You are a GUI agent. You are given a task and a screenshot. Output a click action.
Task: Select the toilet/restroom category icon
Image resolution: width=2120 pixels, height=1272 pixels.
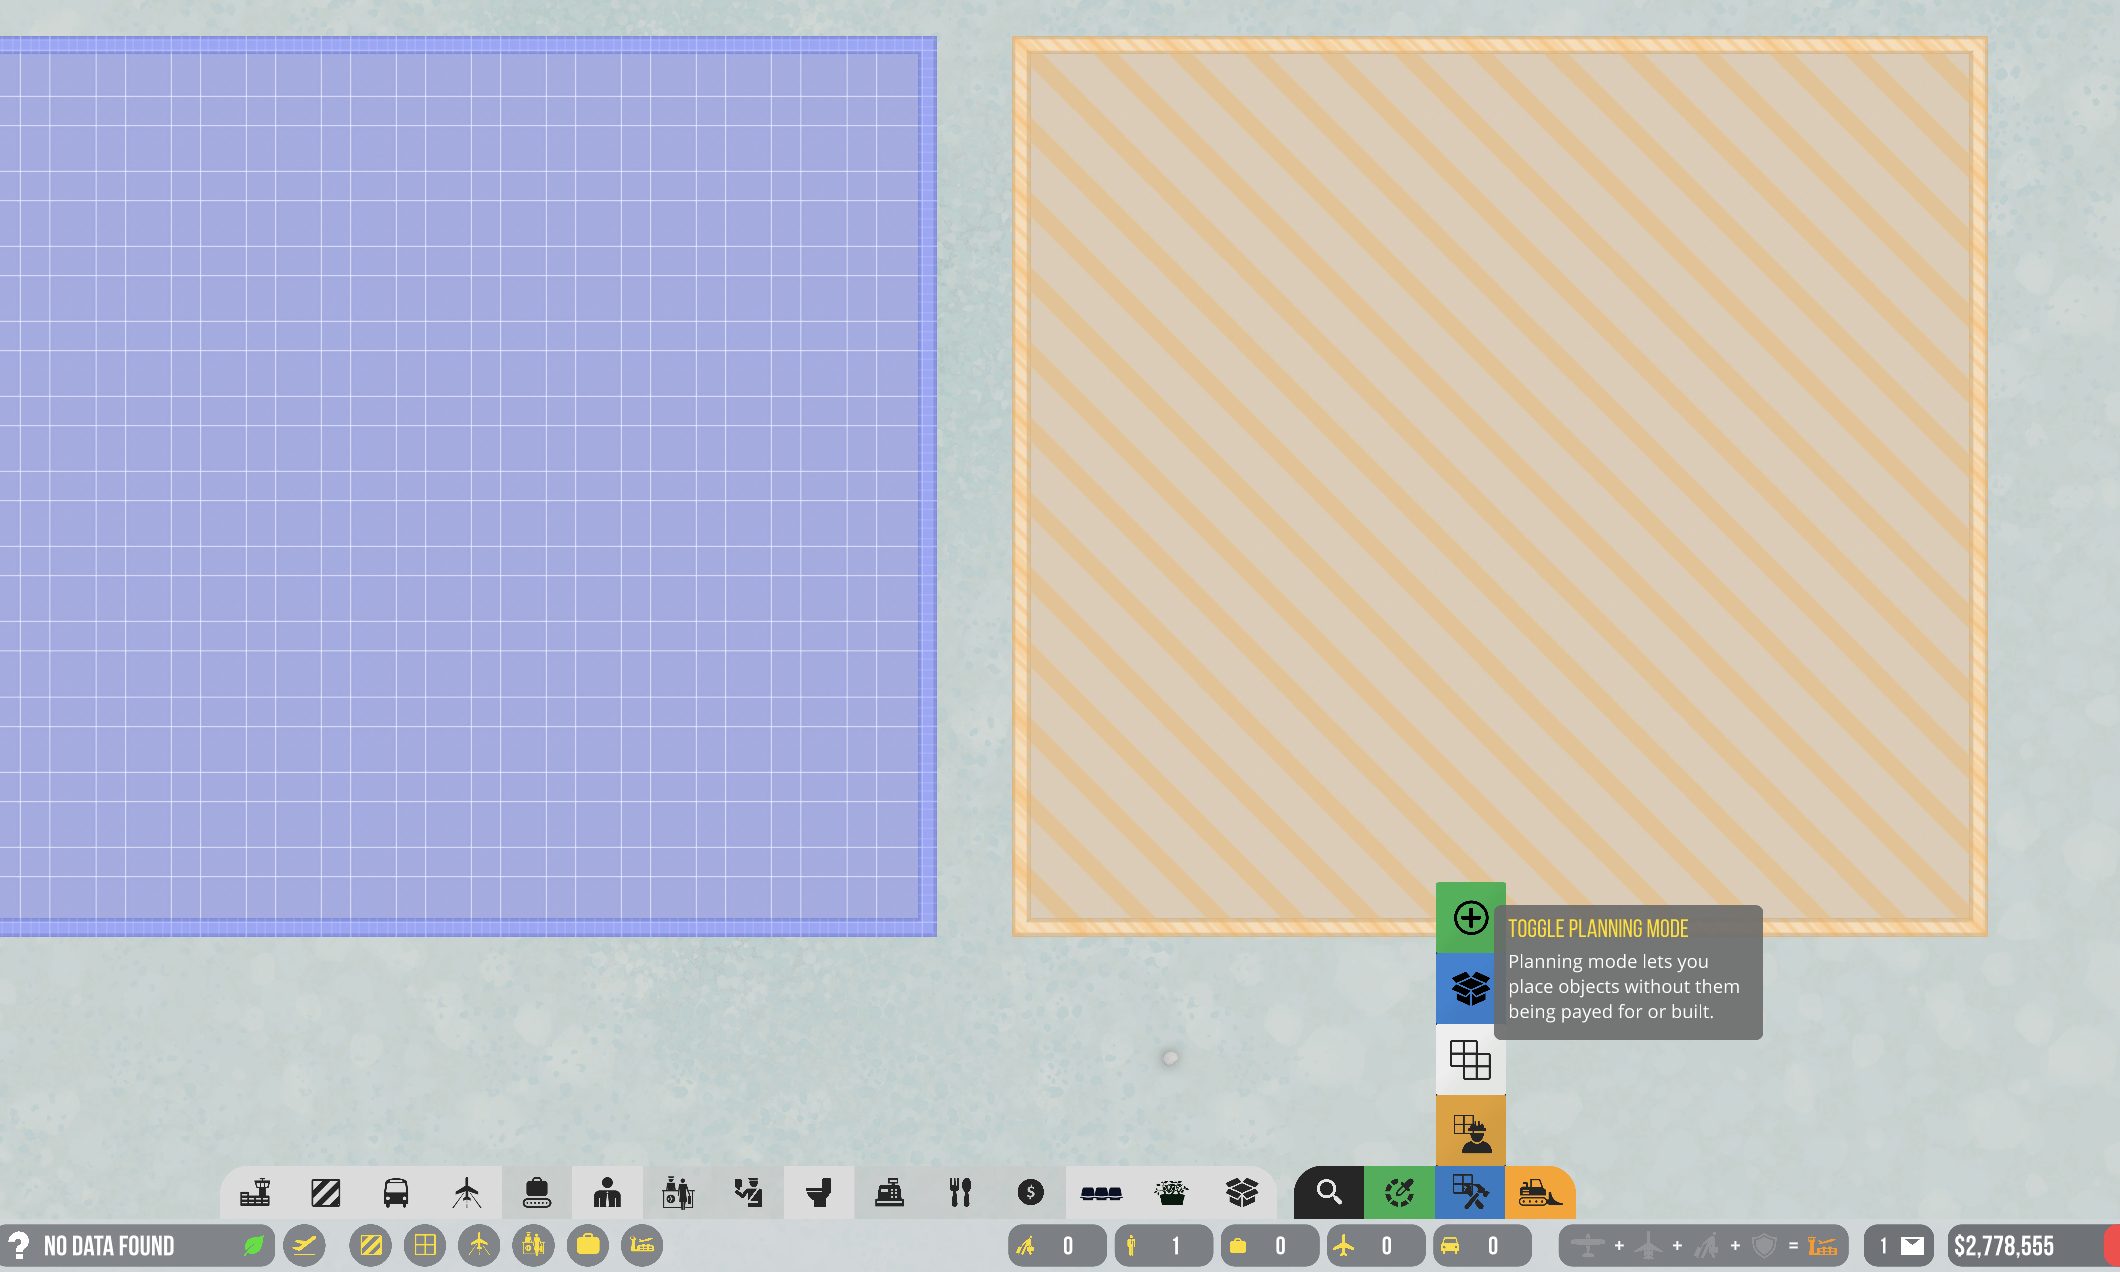[819, 1192]
